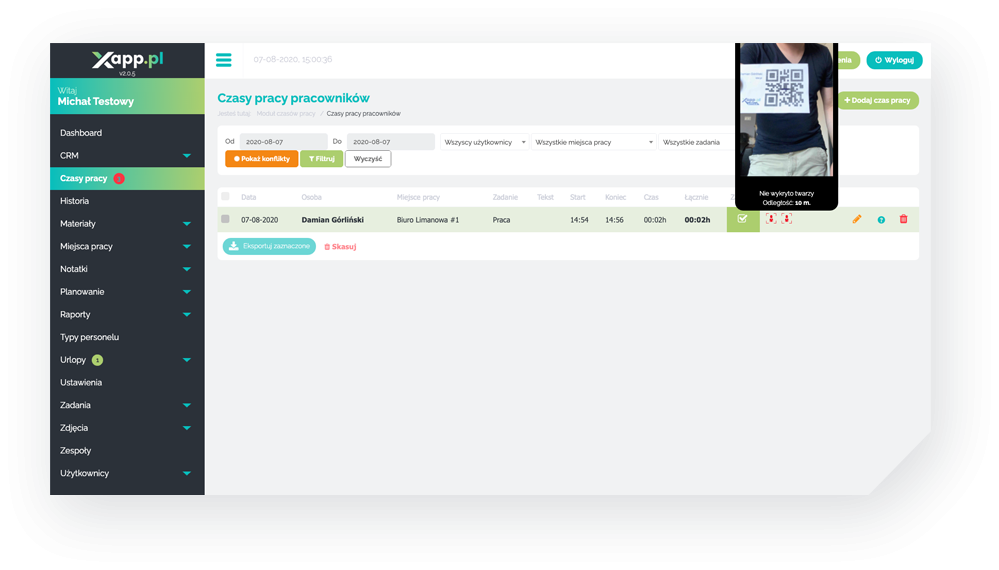
Task: Click the Od date field
Action: pyautogui.click(x=284, y=142)
